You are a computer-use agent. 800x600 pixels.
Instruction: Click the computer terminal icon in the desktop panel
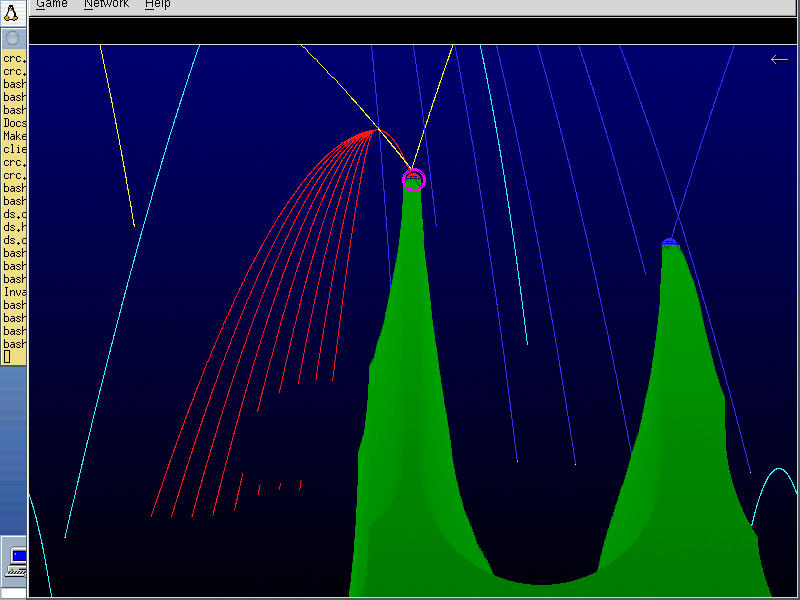click(x=16, y=563)
